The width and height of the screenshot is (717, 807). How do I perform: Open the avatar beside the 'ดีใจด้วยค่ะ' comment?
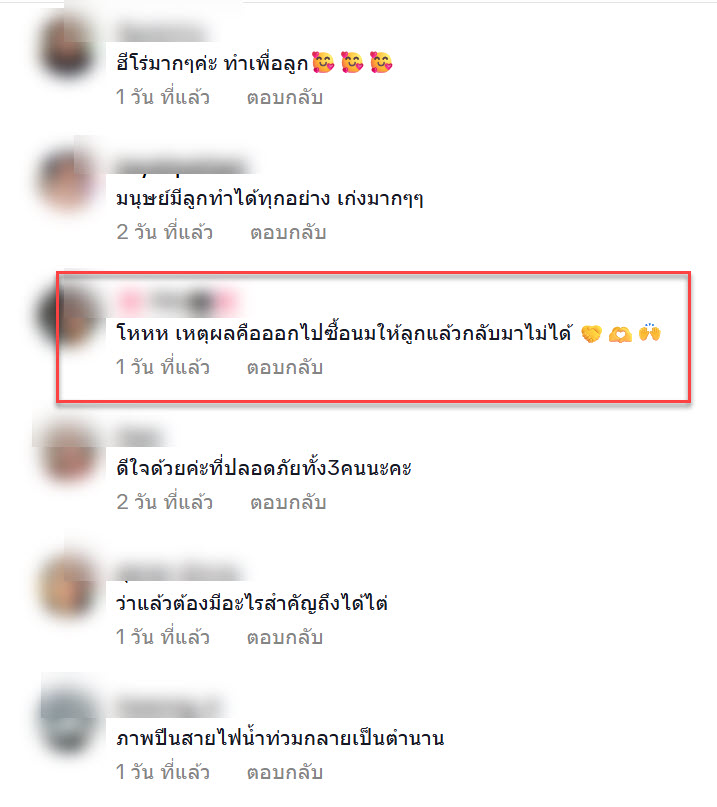pos(68,453)
